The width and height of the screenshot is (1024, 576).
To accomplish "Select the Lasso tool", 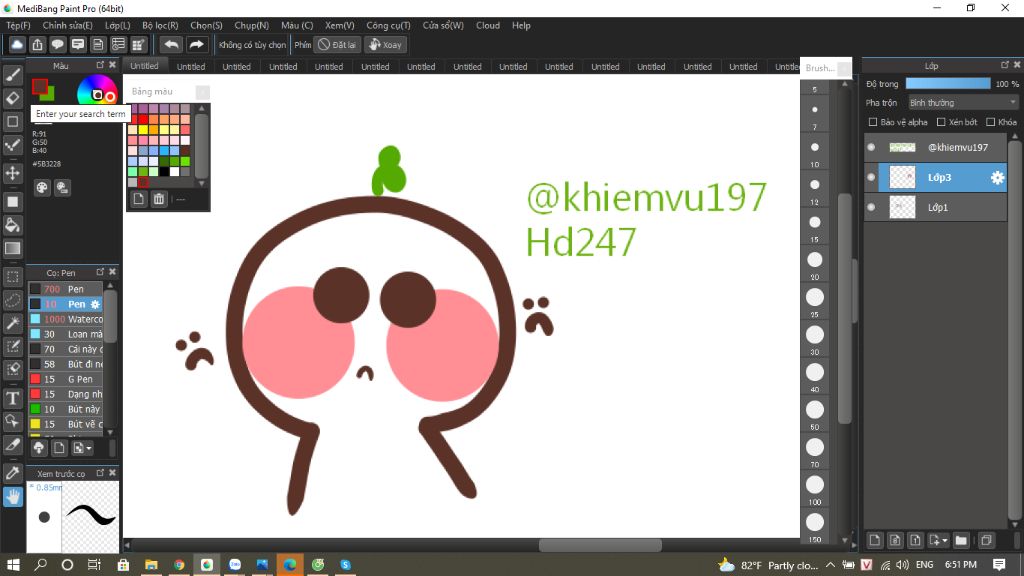I will pyautogui.click(x=12, y=300).
